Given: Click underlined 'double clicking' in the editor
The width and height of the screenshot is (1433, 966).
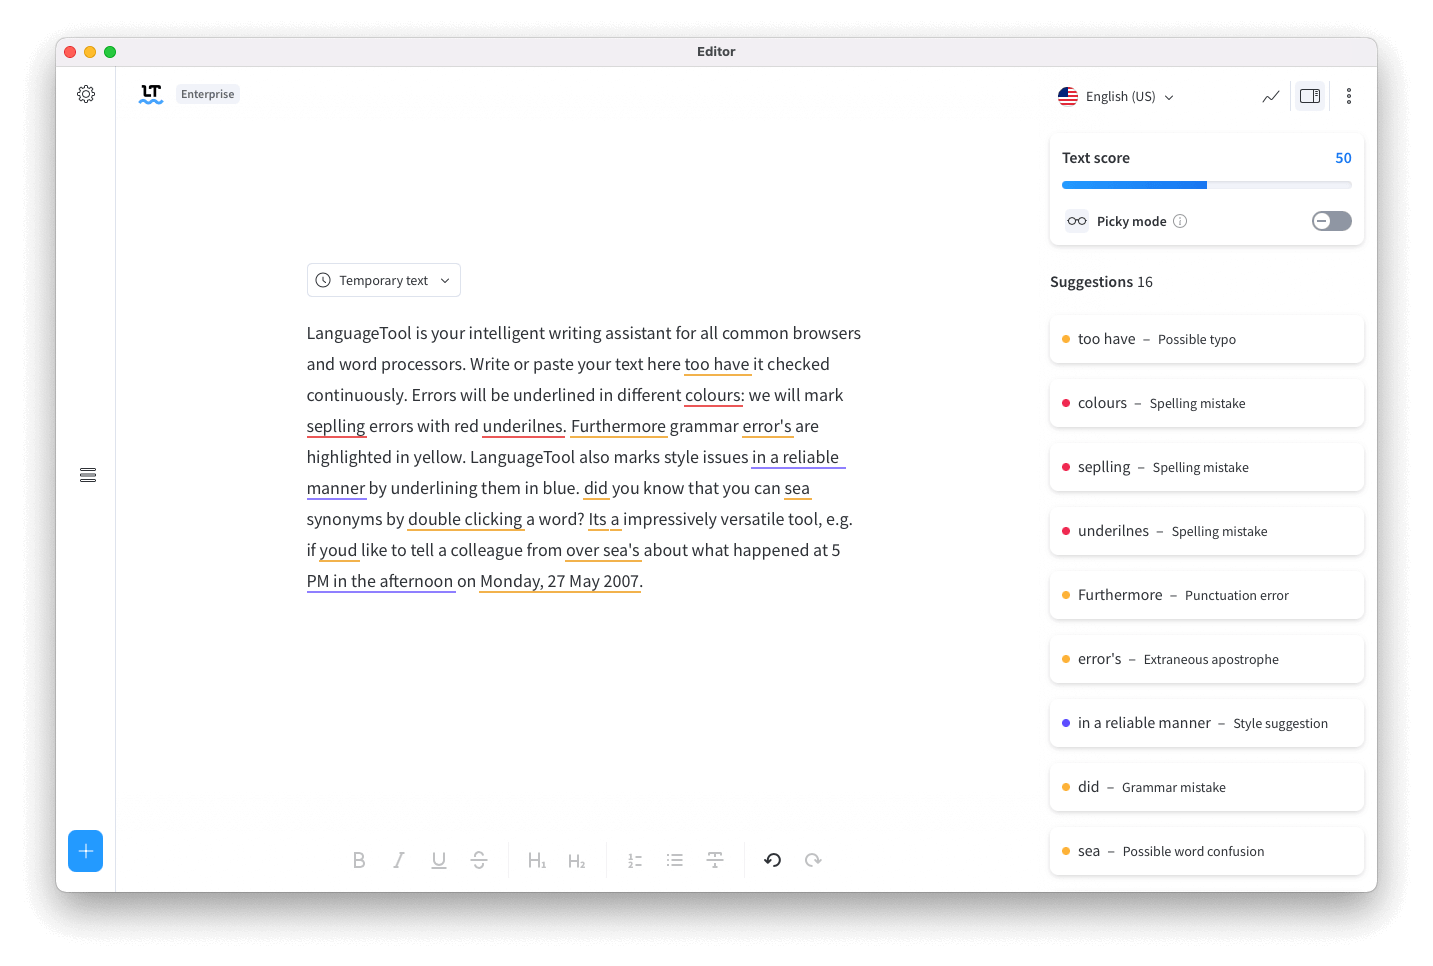Looking at the screenshot, I should (465, 519).
